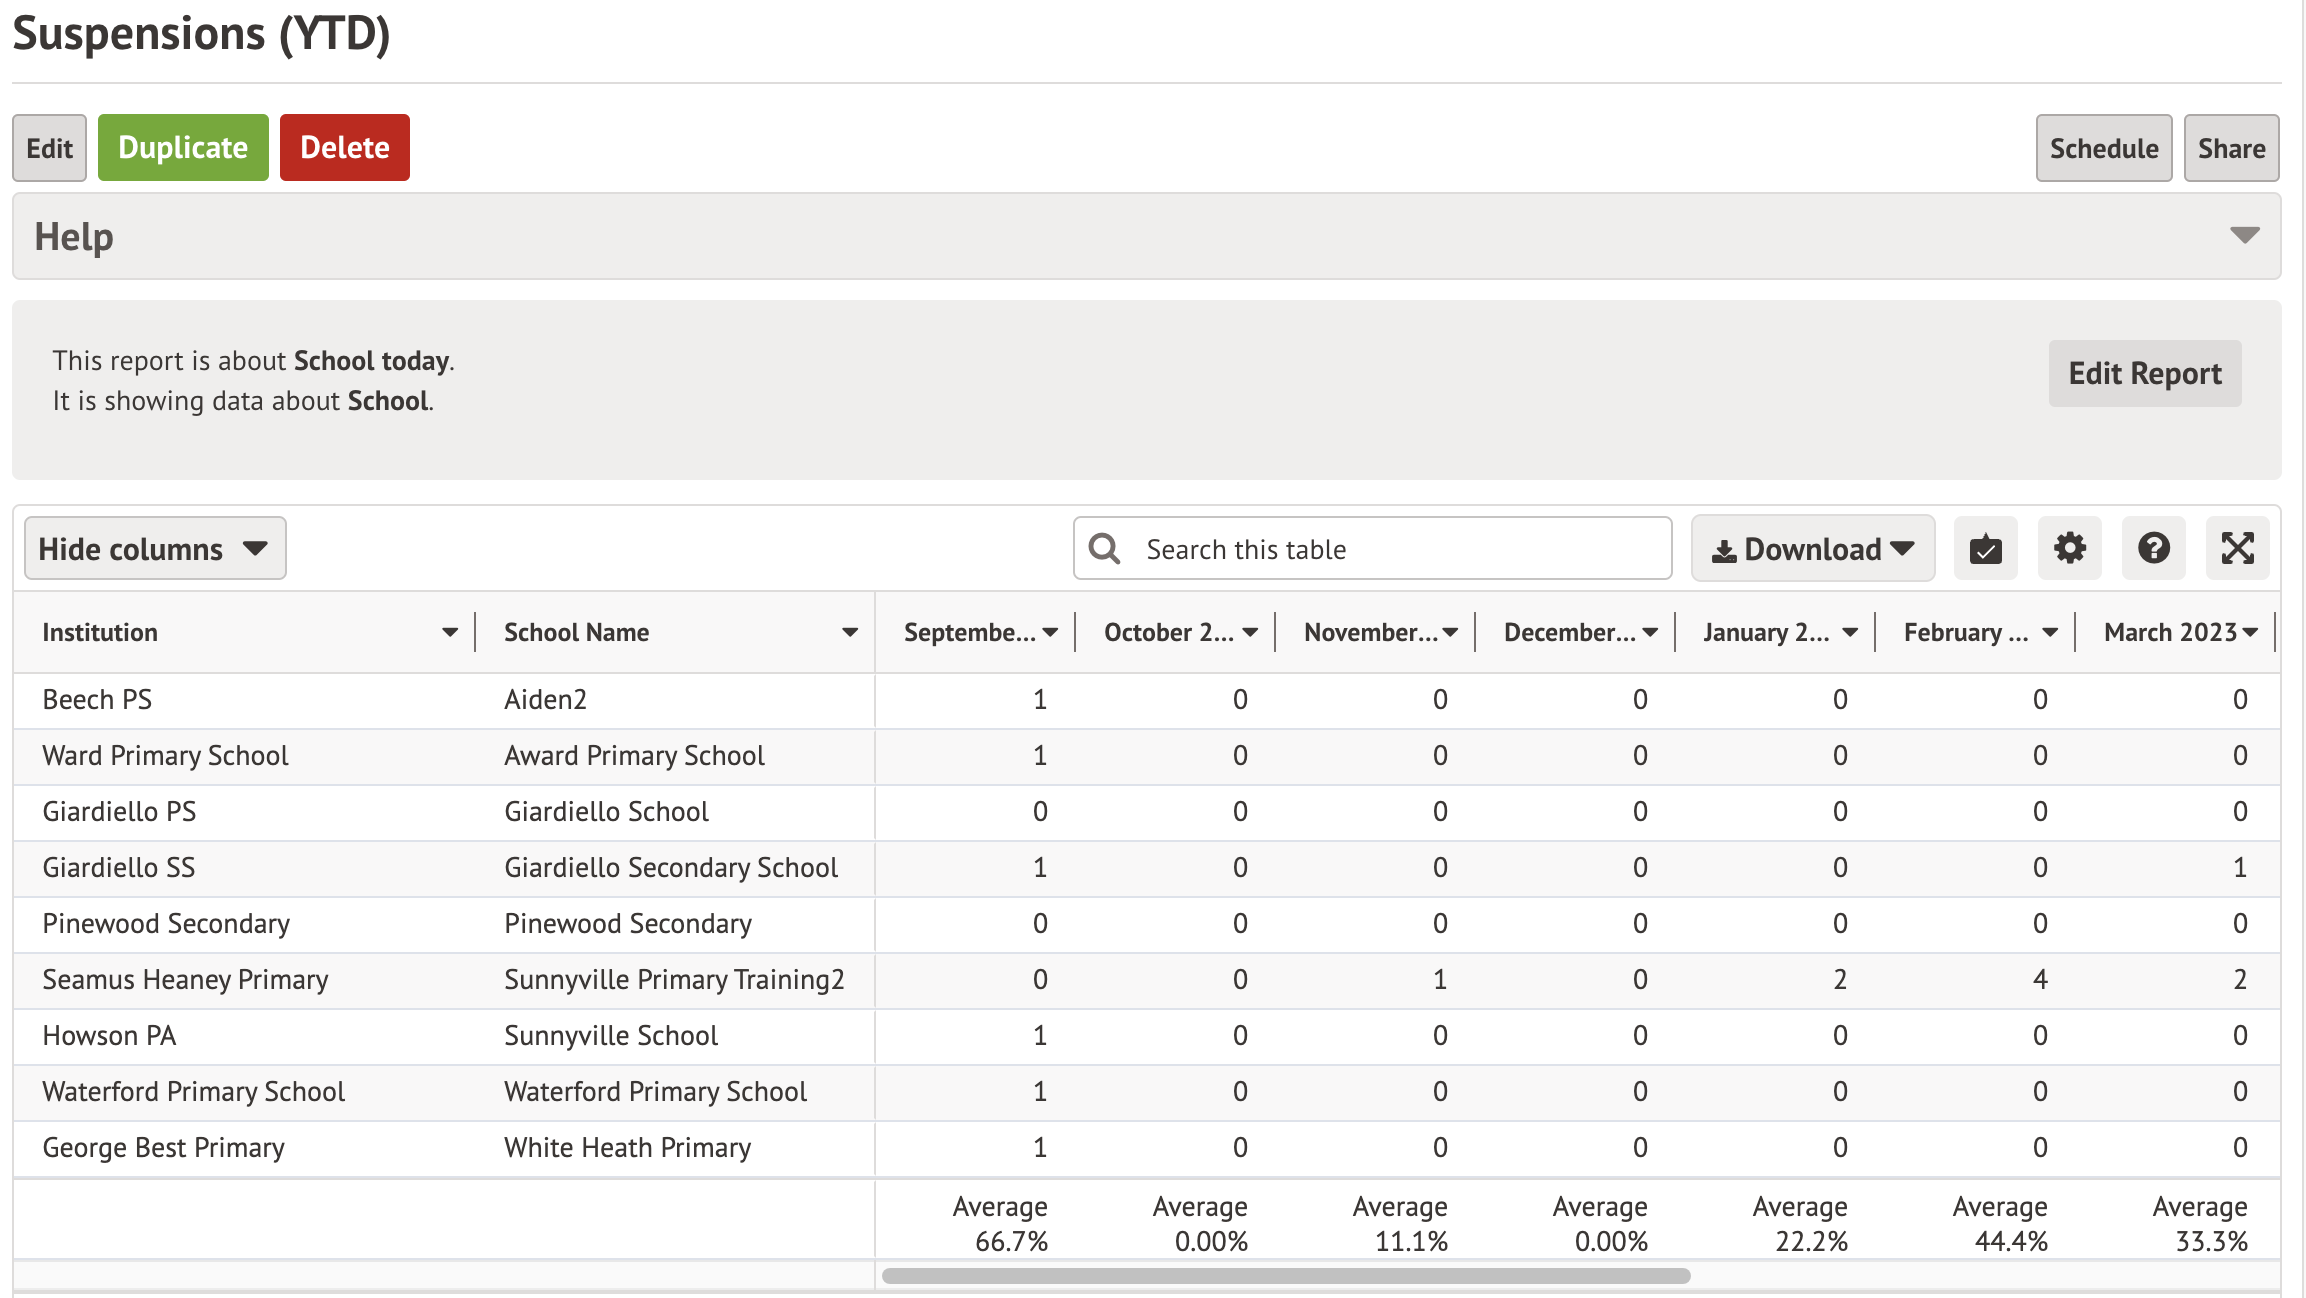2306x1298 pixels.
Task: Open the October column header arrow
Action: click(x=1250, y=633)
